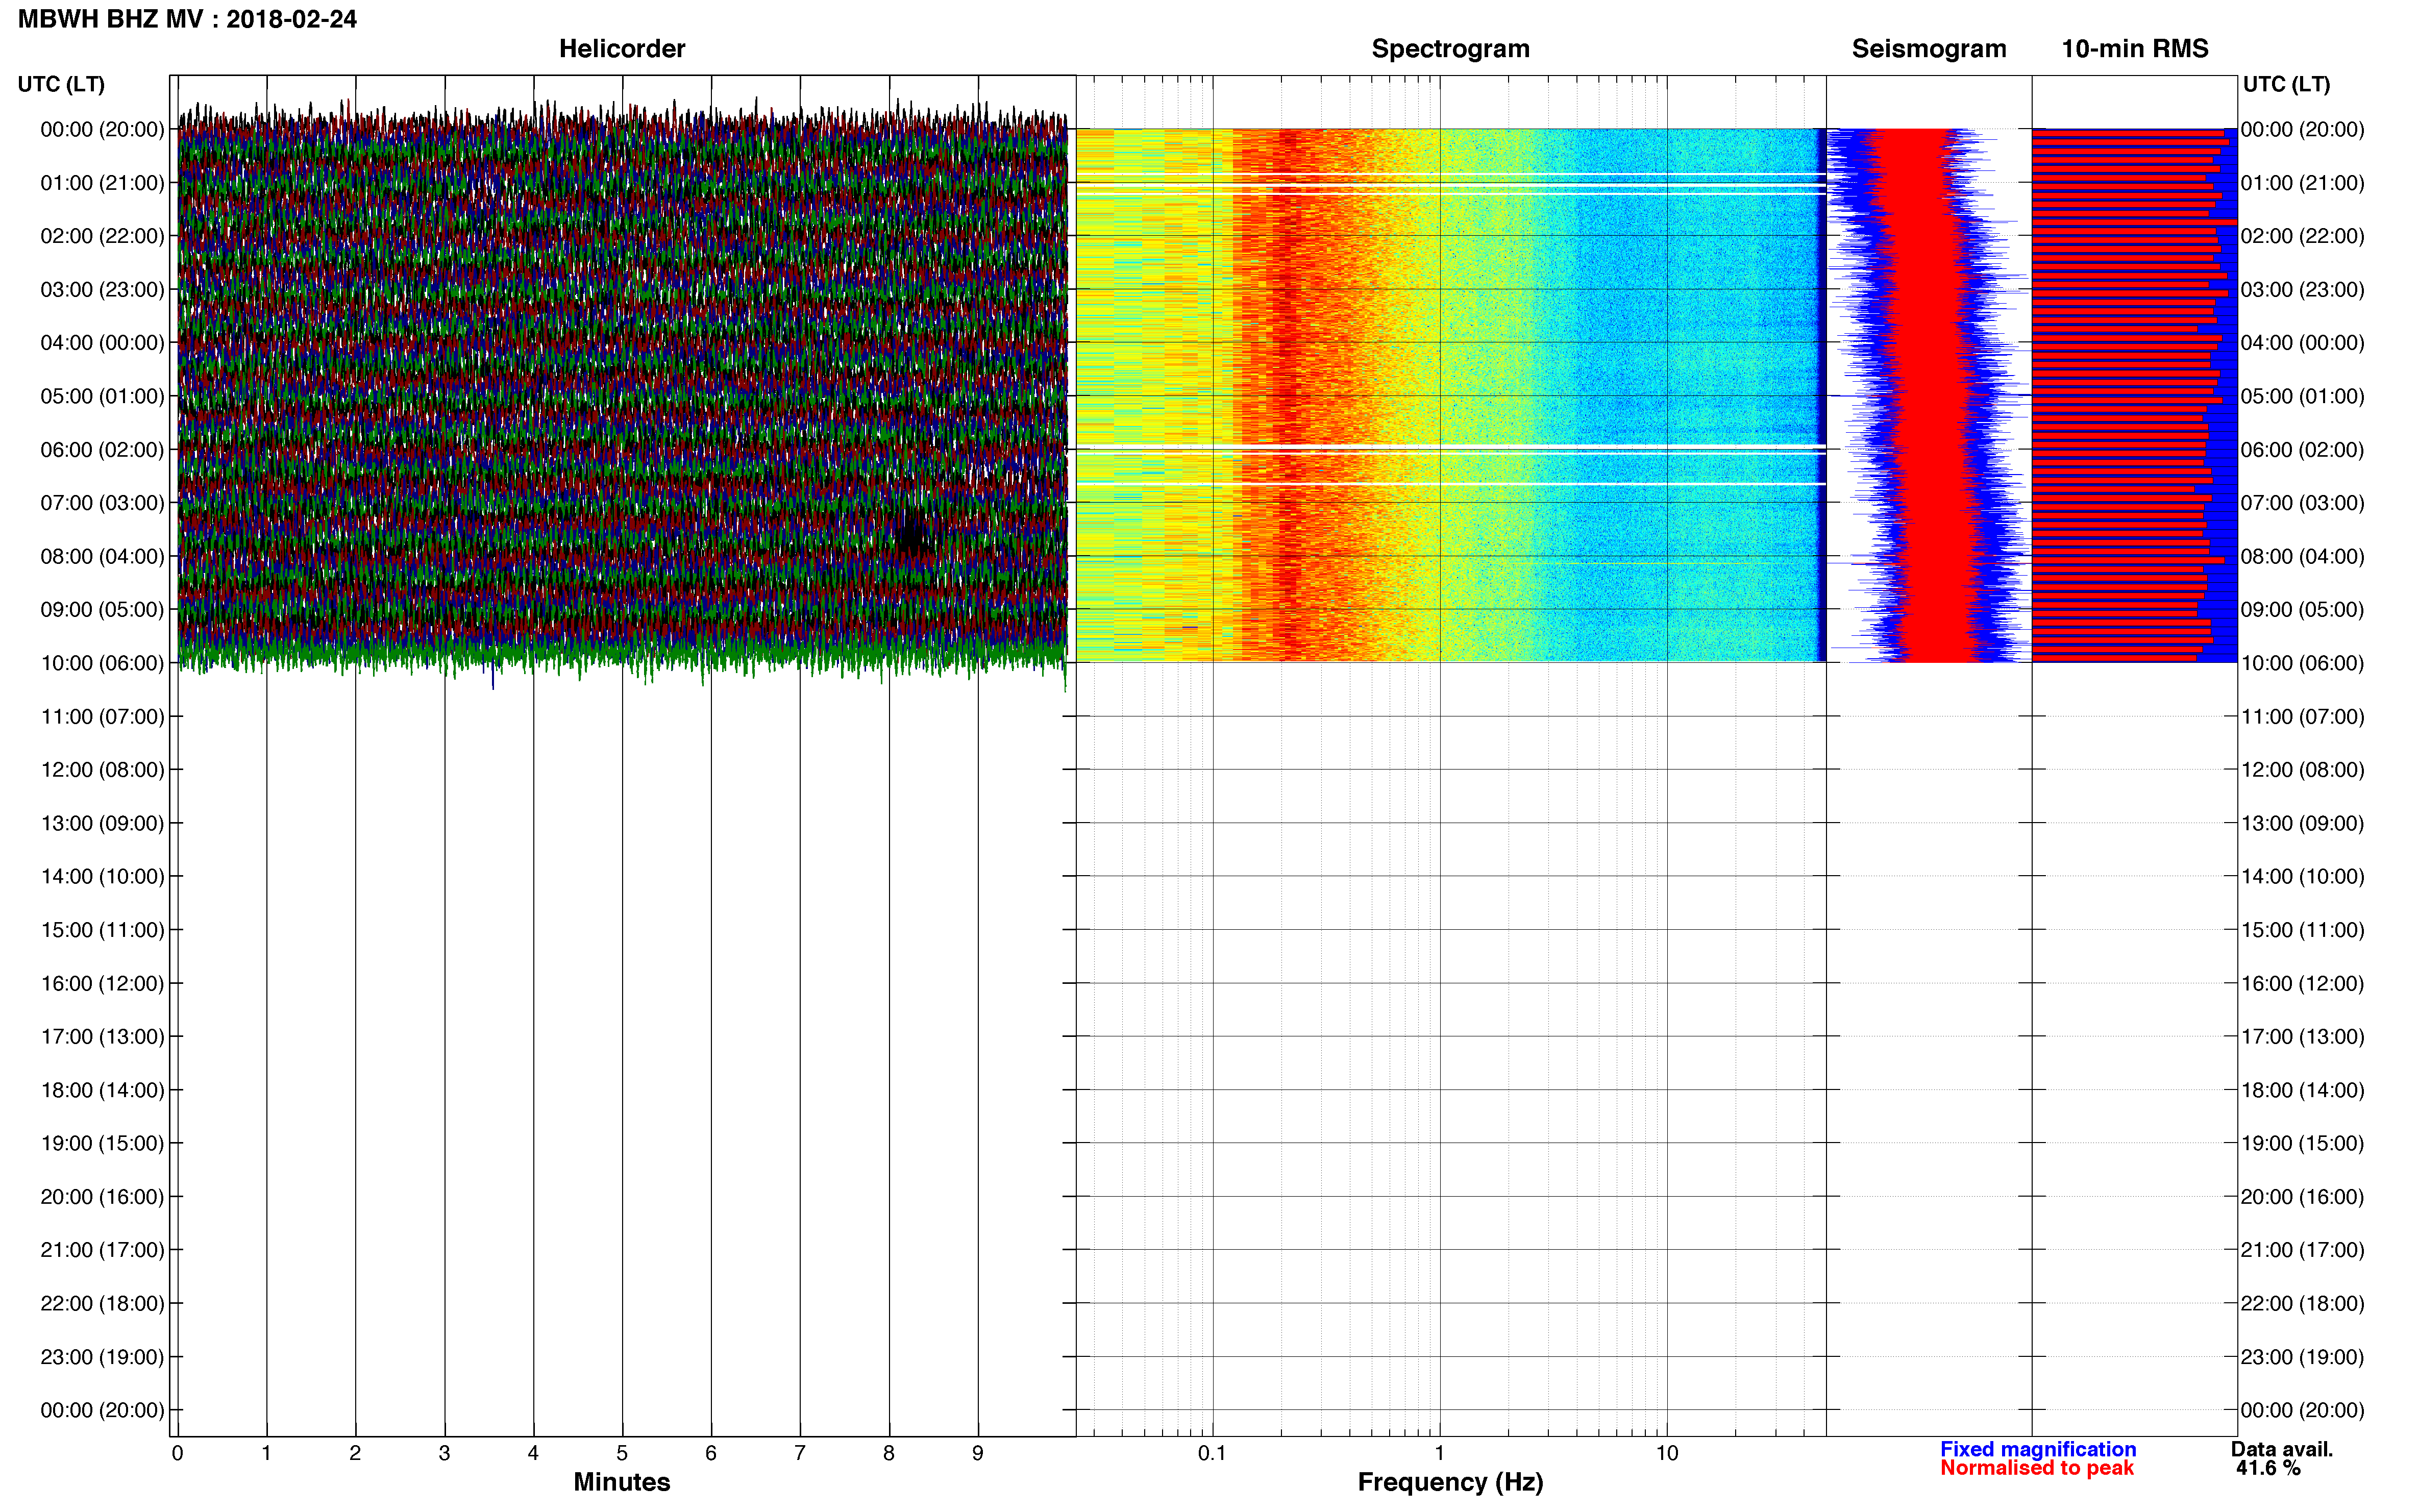Click the 'Seismogram' panel heading

pos(1929,48)
